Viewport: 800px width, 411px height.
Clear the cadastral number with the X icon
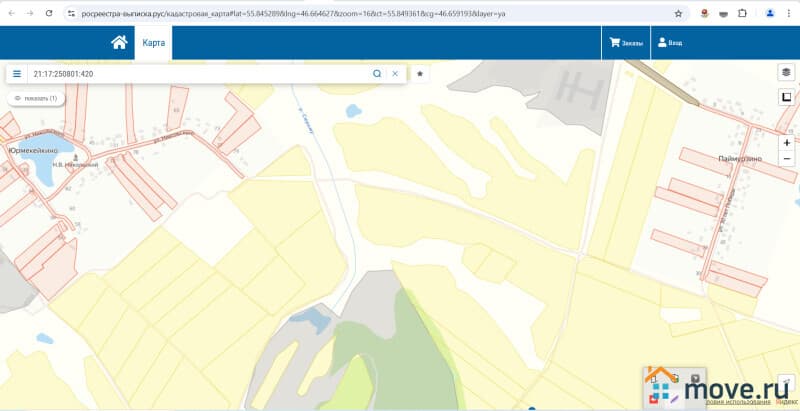395,74
